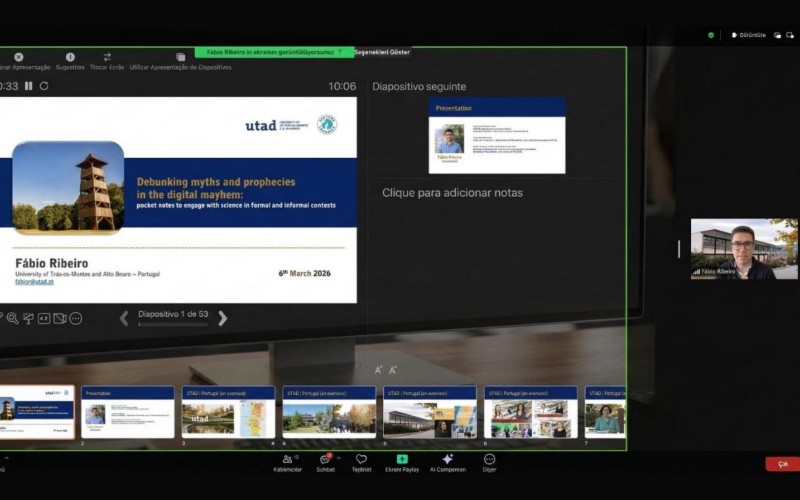Click the green encryption shield icon
The height and width of the screenshot is (500, 800).
711,35
